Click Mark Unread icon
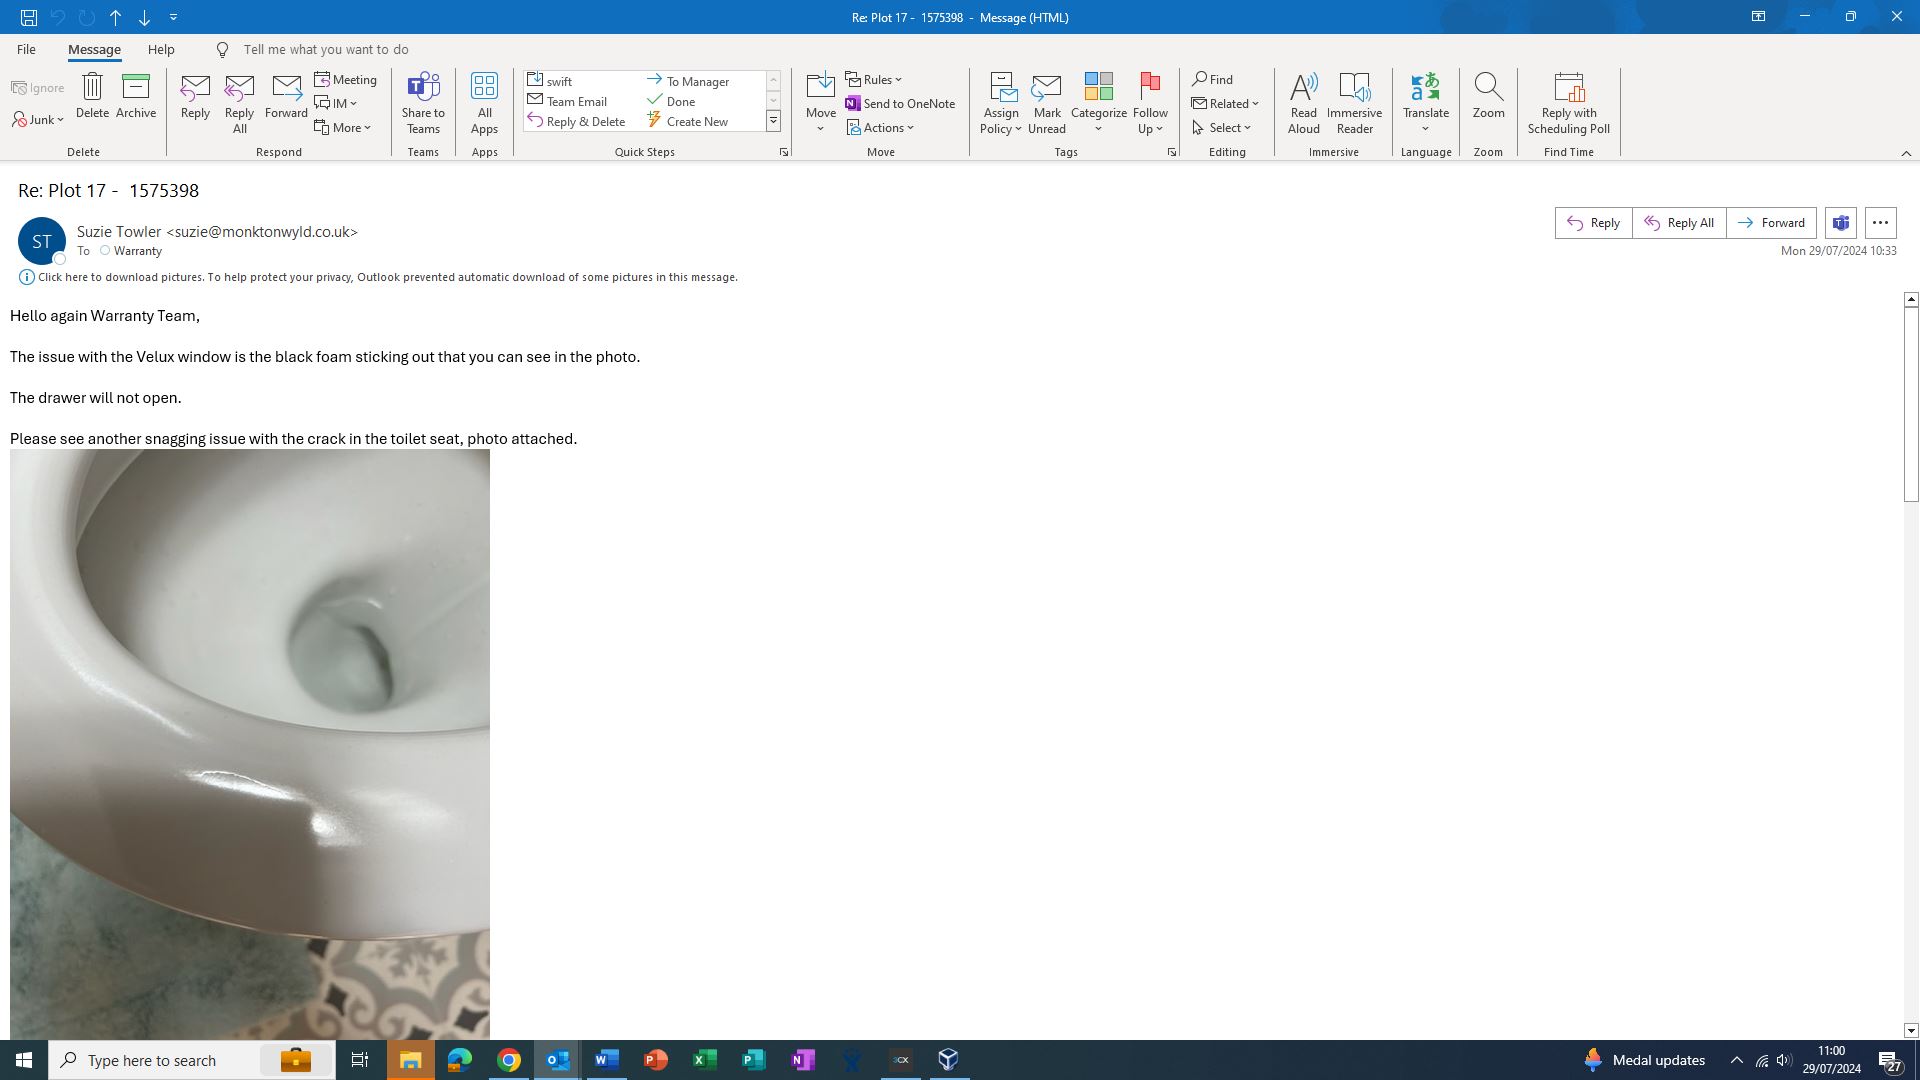Viewport: 1920px width, 1080px height. [1046, 88]
